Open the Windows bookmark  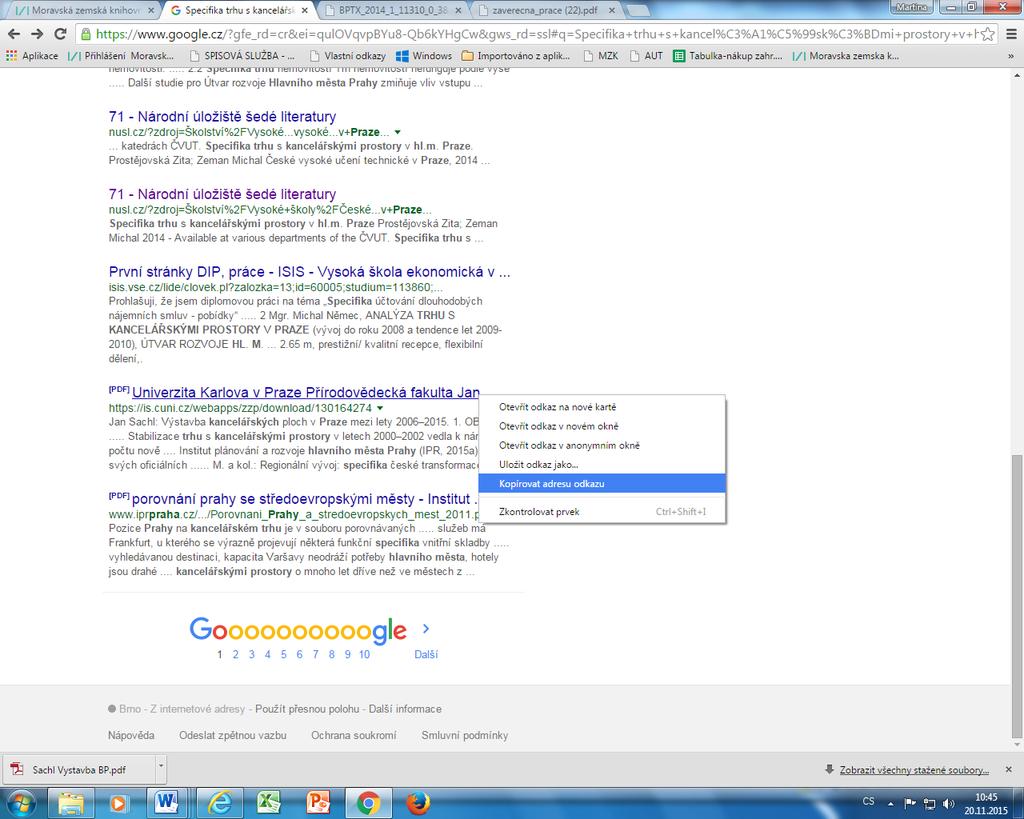pyautogui.click(x=424, y=56)
